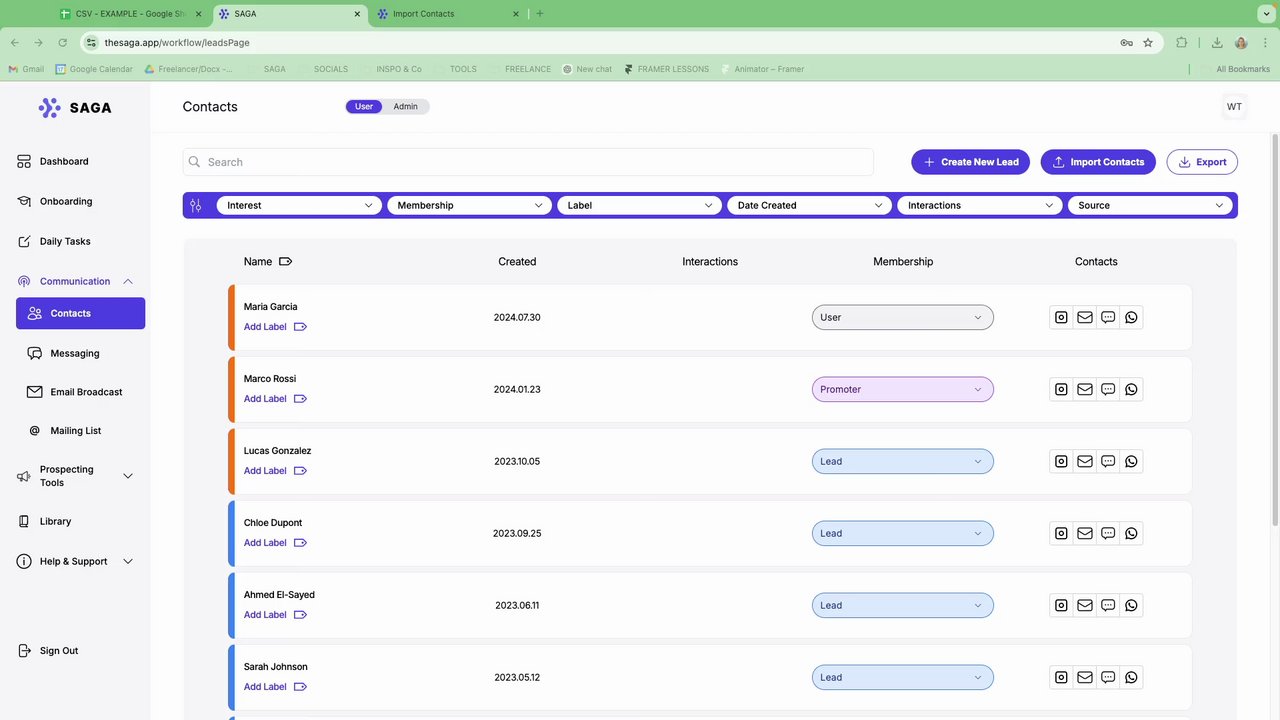Viewport: 1280px width, 720px height.
Task: Switch to the Import Contacts browser tab
Action: tap(447, 14)
